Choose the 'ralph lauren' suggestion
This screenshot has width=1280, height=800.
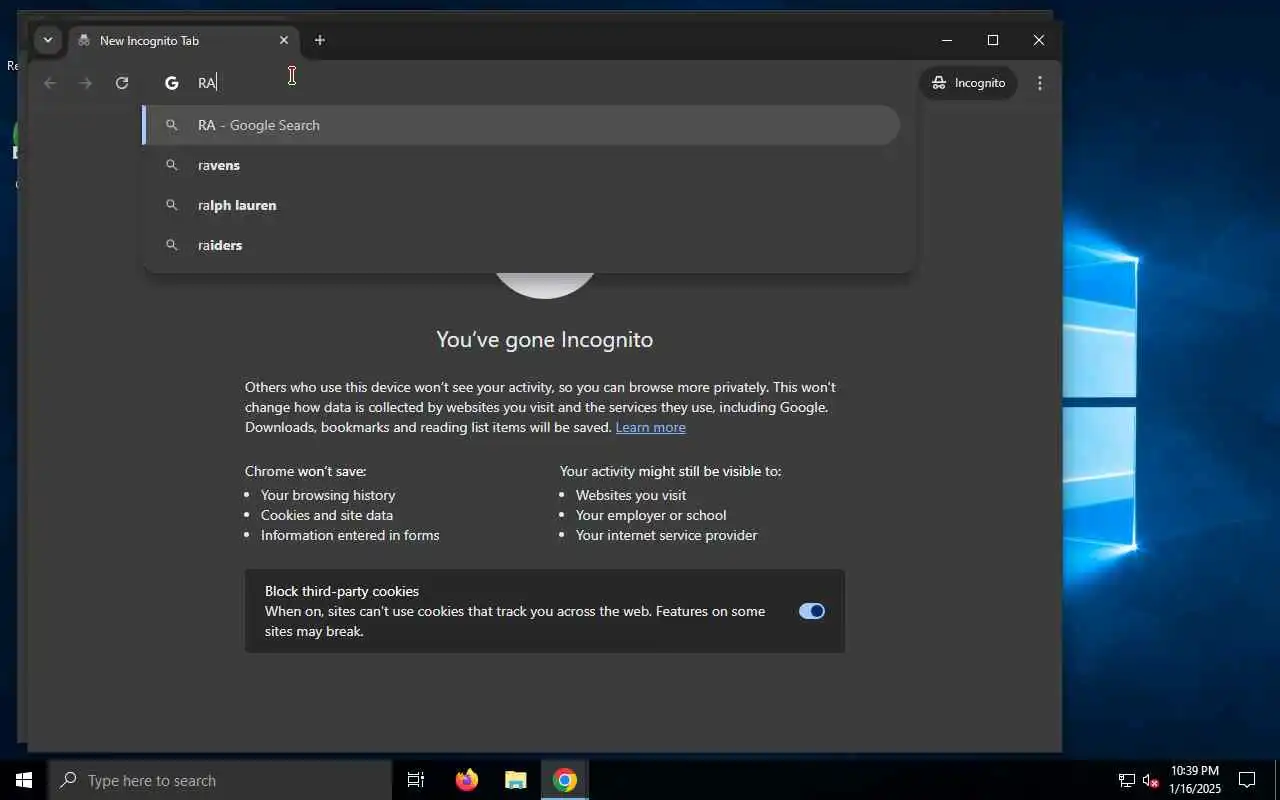522,205
